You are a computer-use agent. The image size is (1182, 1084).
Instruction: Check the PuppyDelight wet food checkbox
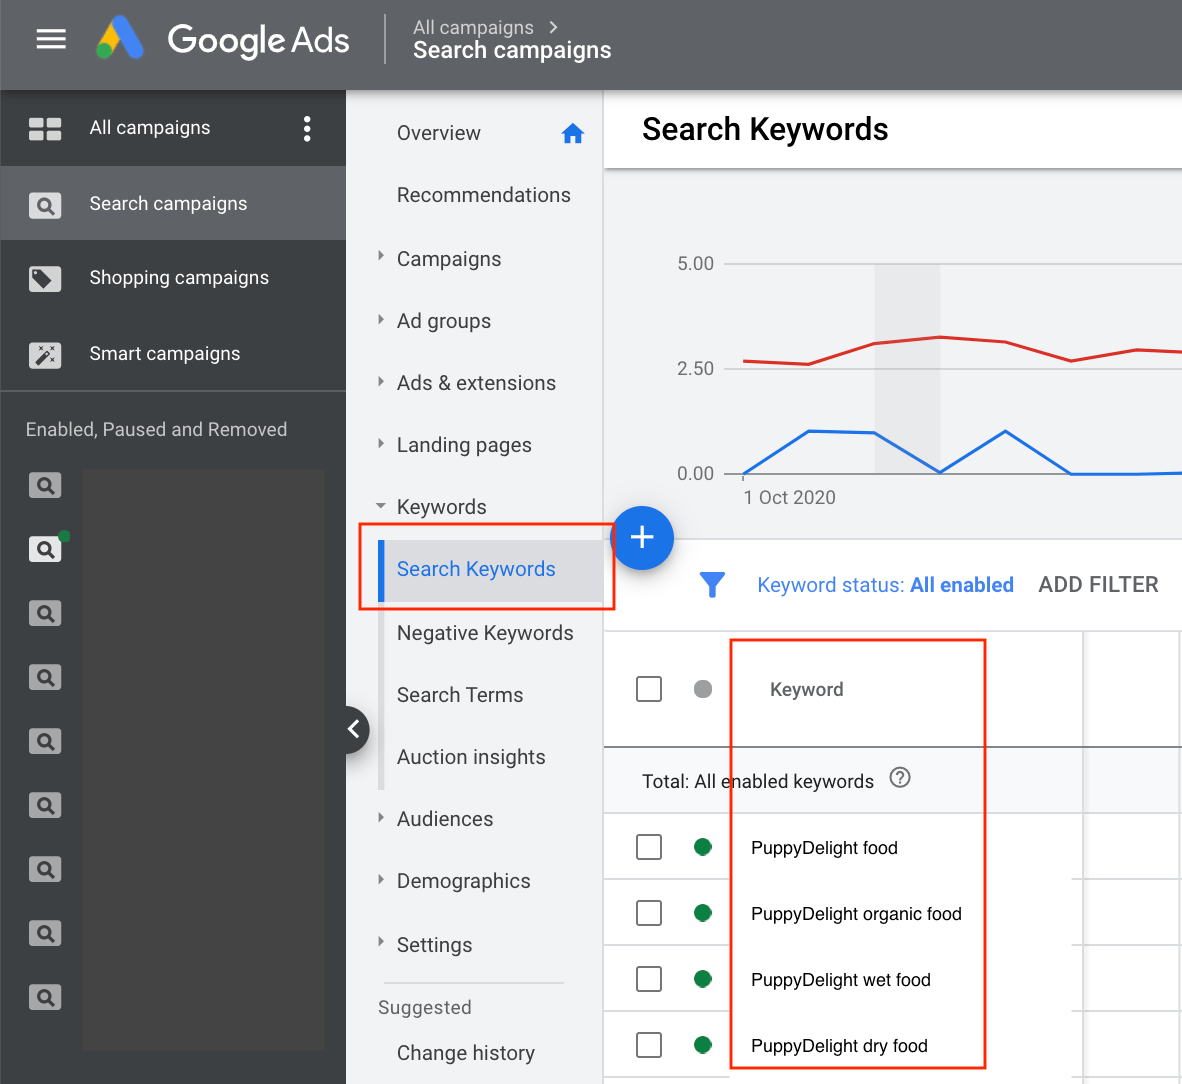(649, 979)
